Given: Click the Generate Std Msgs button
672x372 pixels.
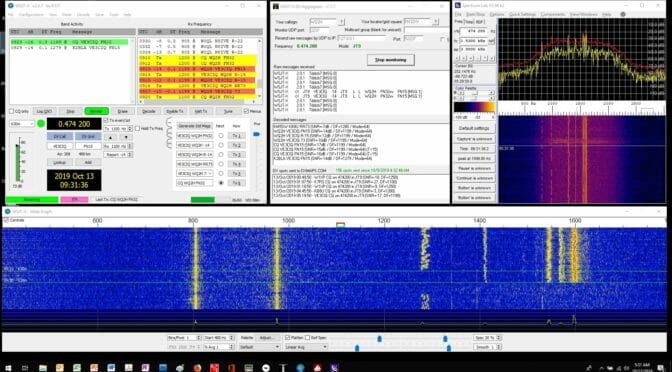Looking at the screenshot, I should [195, 126].
